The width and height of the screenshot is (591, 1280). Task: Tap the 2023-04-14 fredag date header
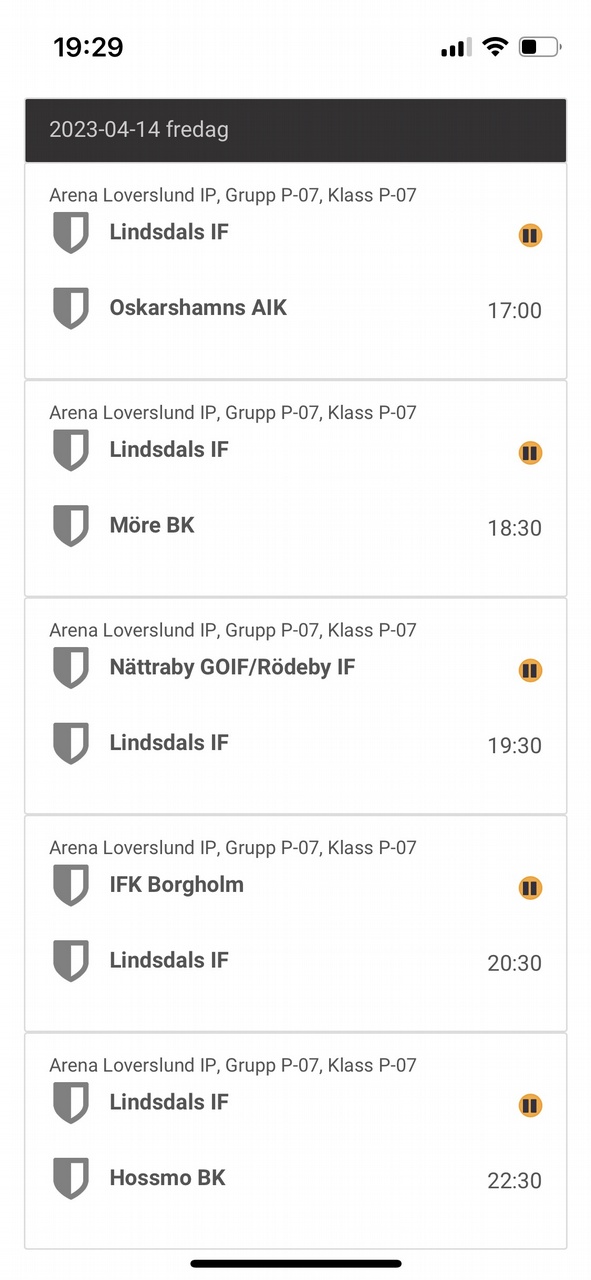point(296,130)
